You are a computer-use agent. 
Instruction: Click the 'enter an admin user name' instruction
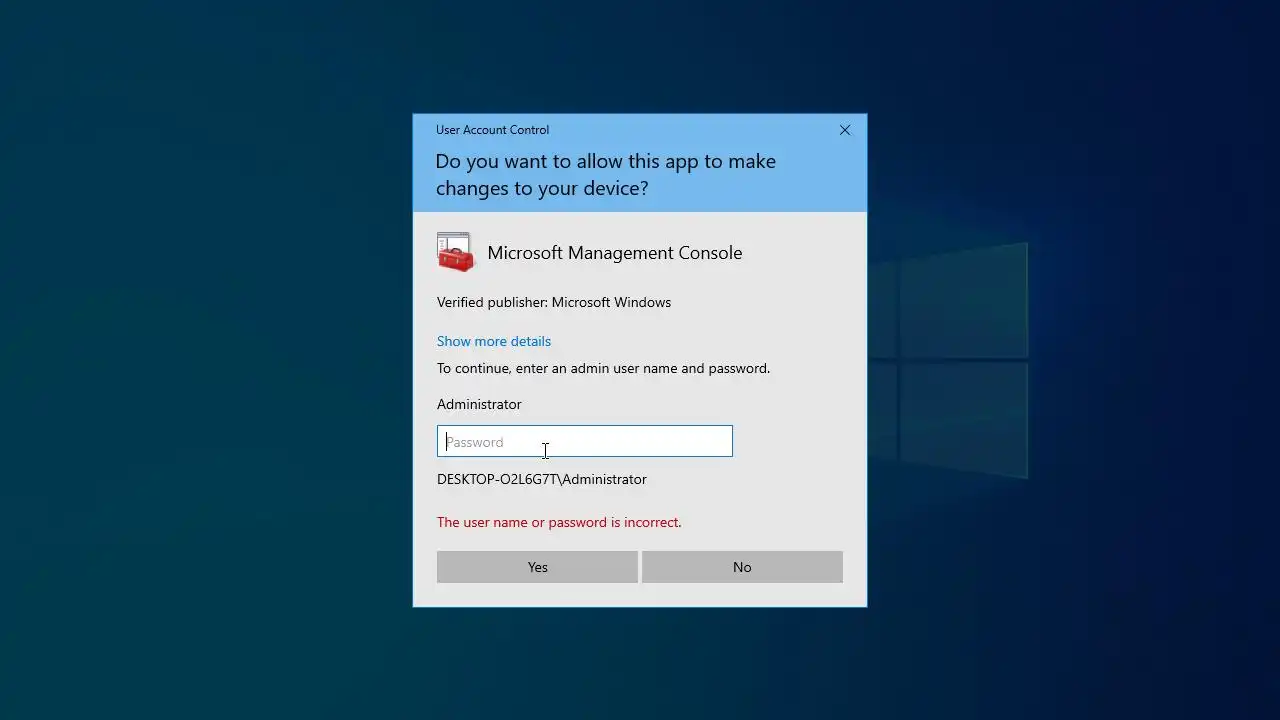[x=604, y=368]
